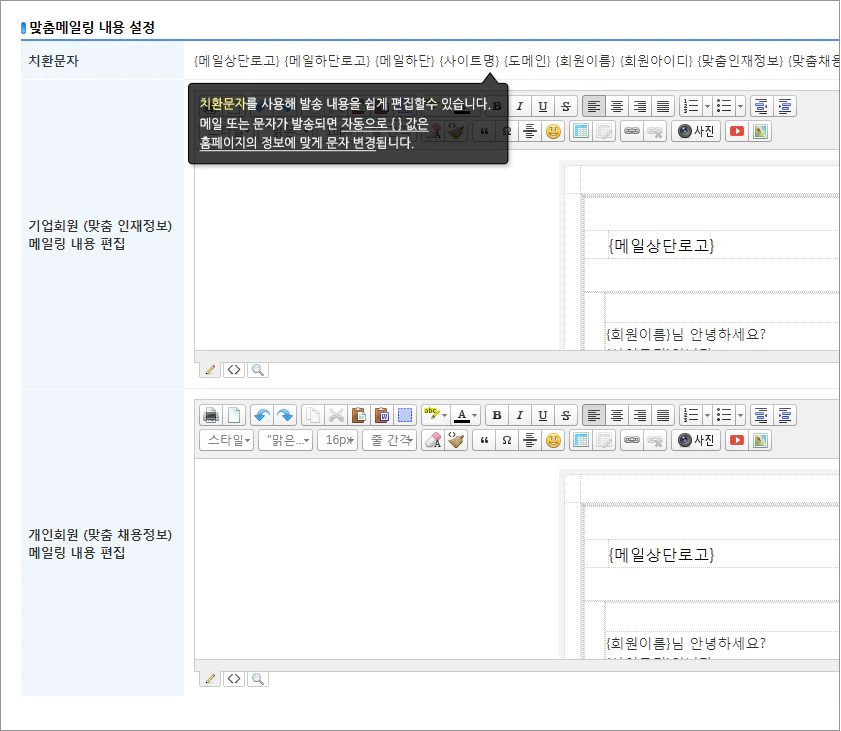Viewport: 841px width, 731px height.
Task: Switch to HTML source view tab
Action: [x=234, y=678]
